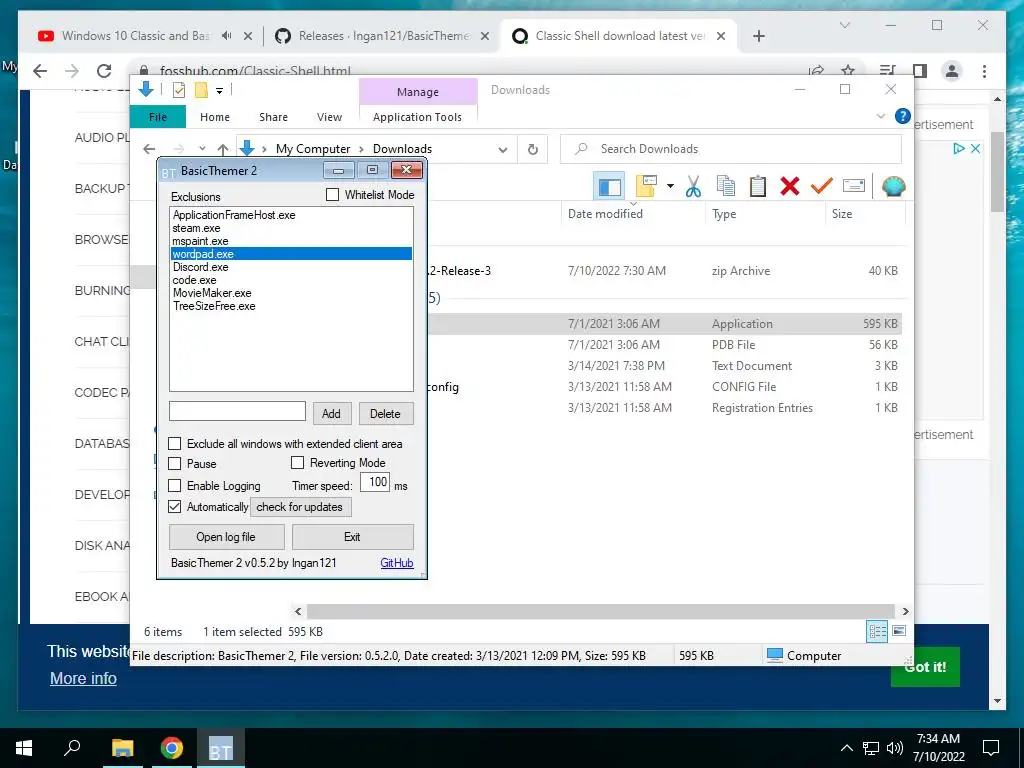
Task: Toggle the Pause checkbox
Action: (x=174, y=463)
